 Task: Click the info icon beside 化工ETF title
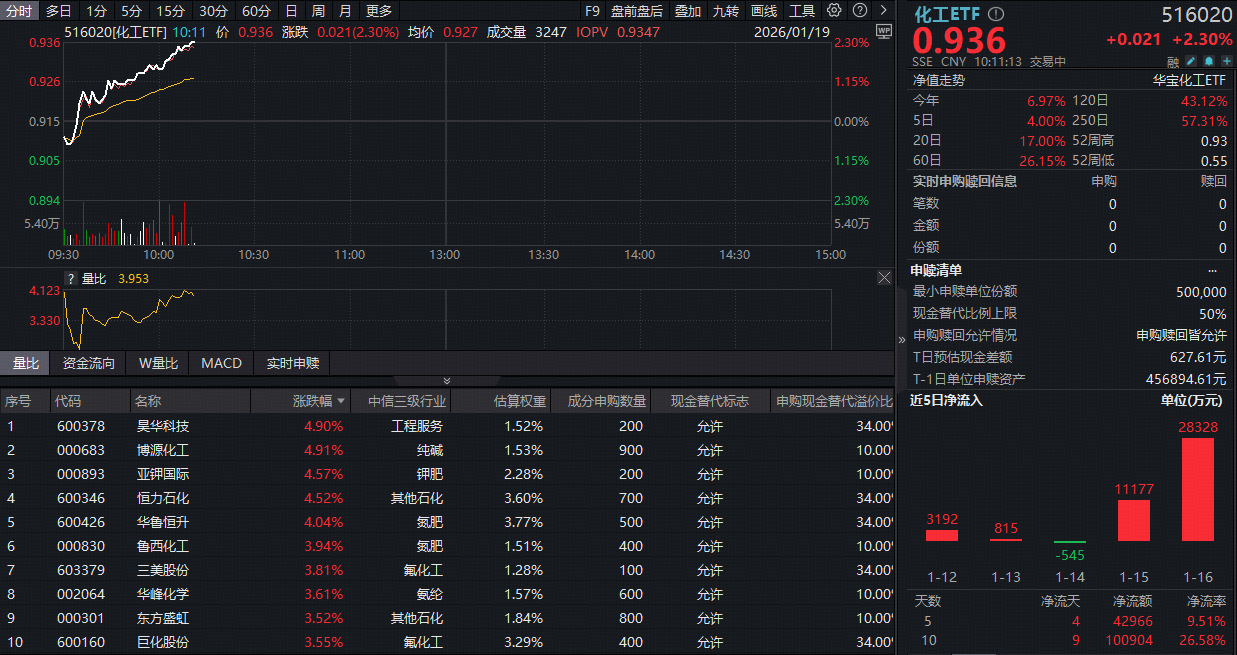pyautogui.click(x=994, y=14)
